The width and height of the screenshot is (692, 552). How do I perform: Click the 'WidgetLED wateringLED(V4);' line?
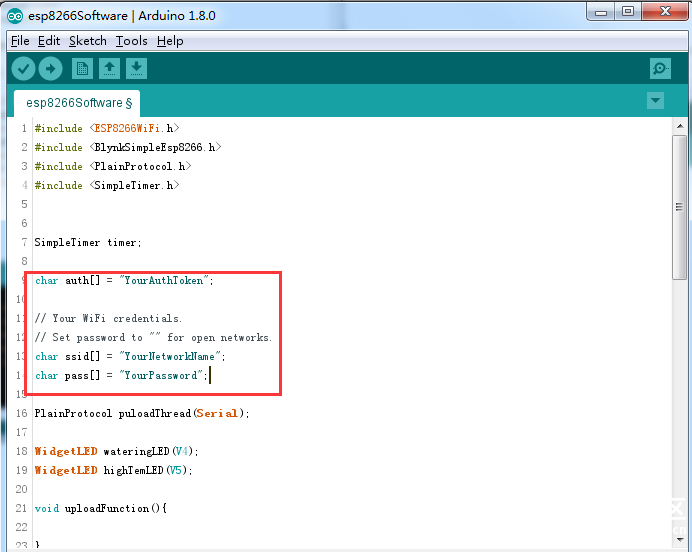[x=117, y=451]
